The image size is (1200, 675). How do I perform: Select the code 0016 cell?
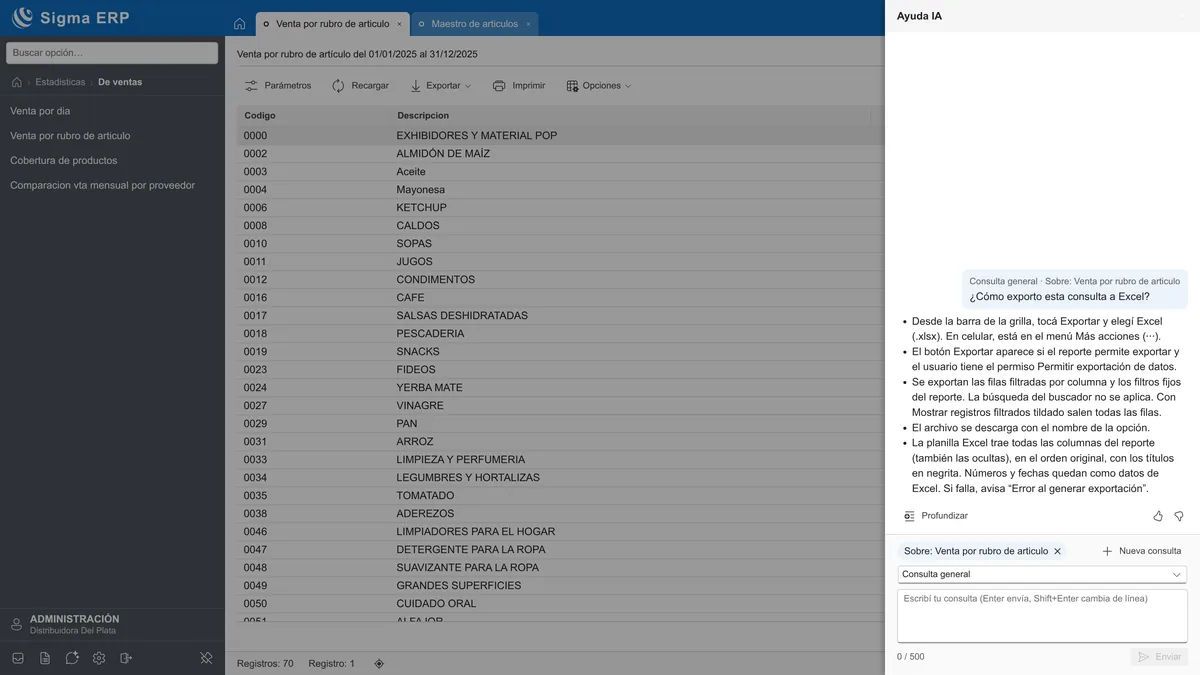[x=313, y=297]
